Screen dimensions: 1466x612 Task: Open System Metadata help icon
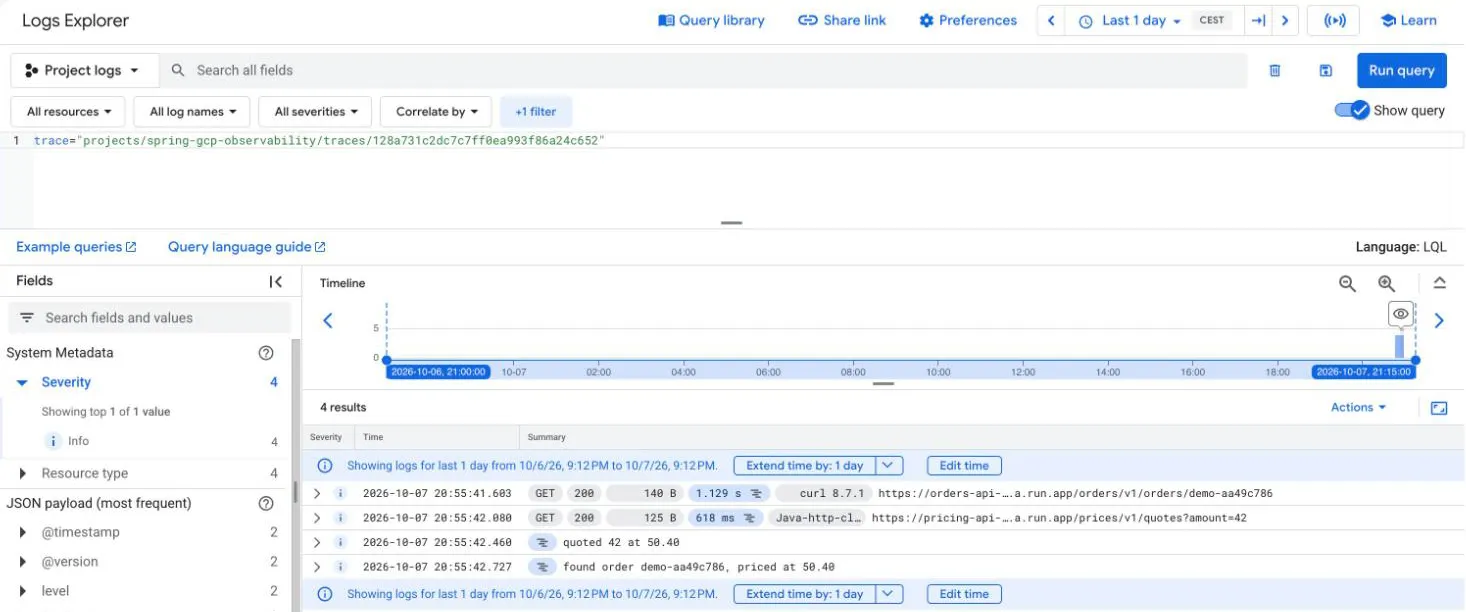[266, 353]
